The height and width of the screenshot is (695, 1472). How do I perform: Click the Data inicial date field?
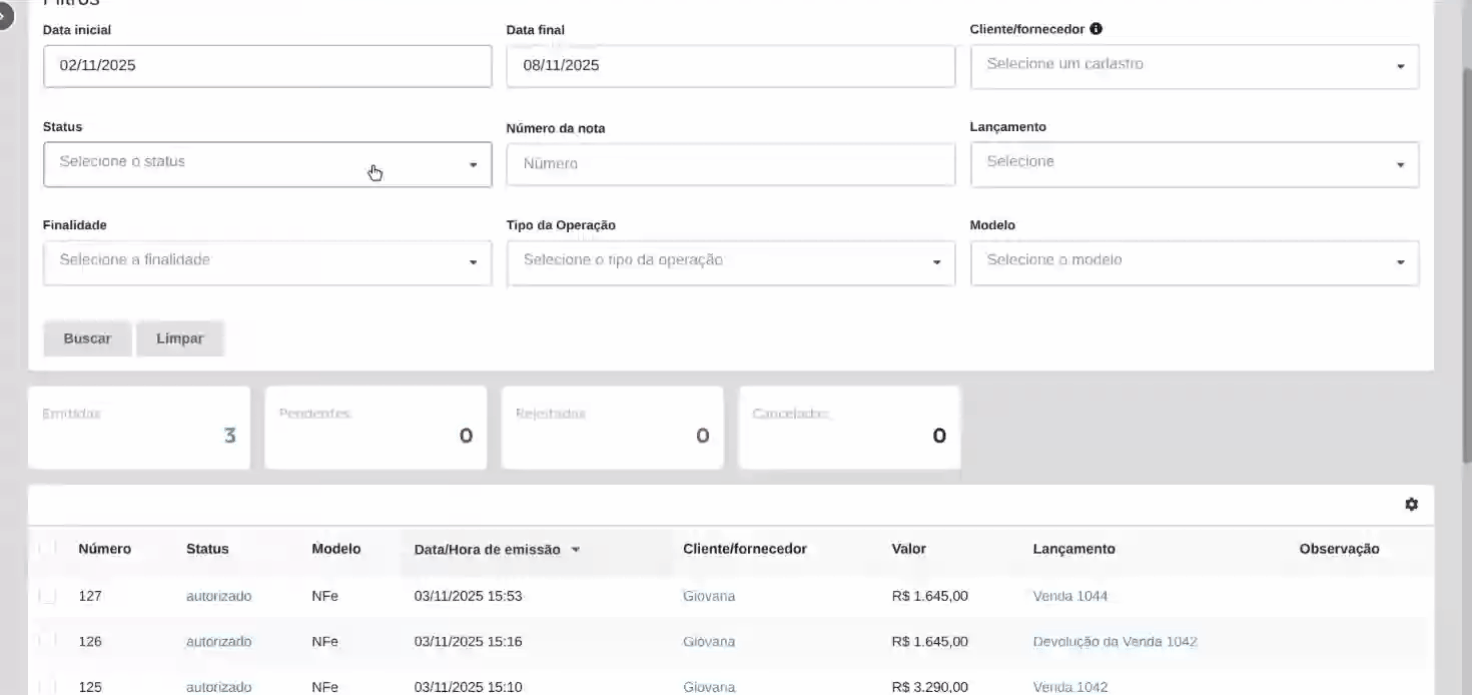click(x=267, y=66)
